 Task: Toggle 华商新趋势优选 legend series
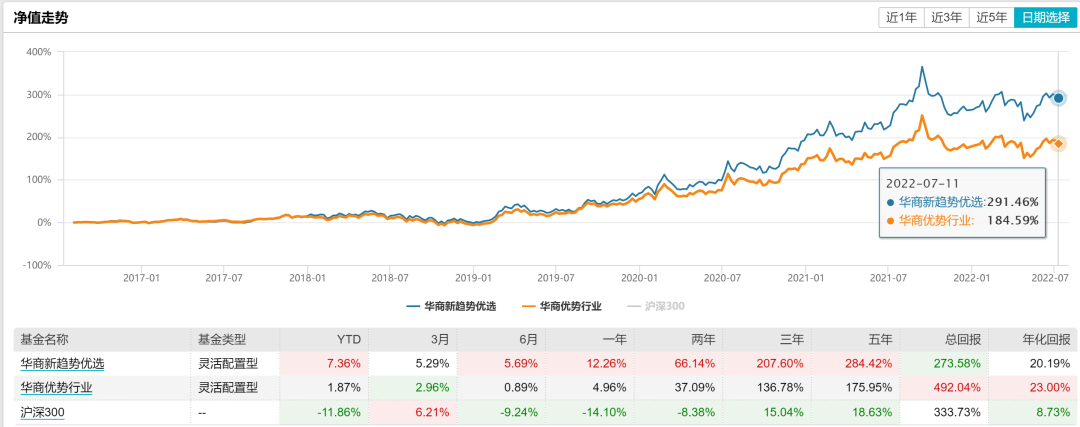click(x=450, y=306)
